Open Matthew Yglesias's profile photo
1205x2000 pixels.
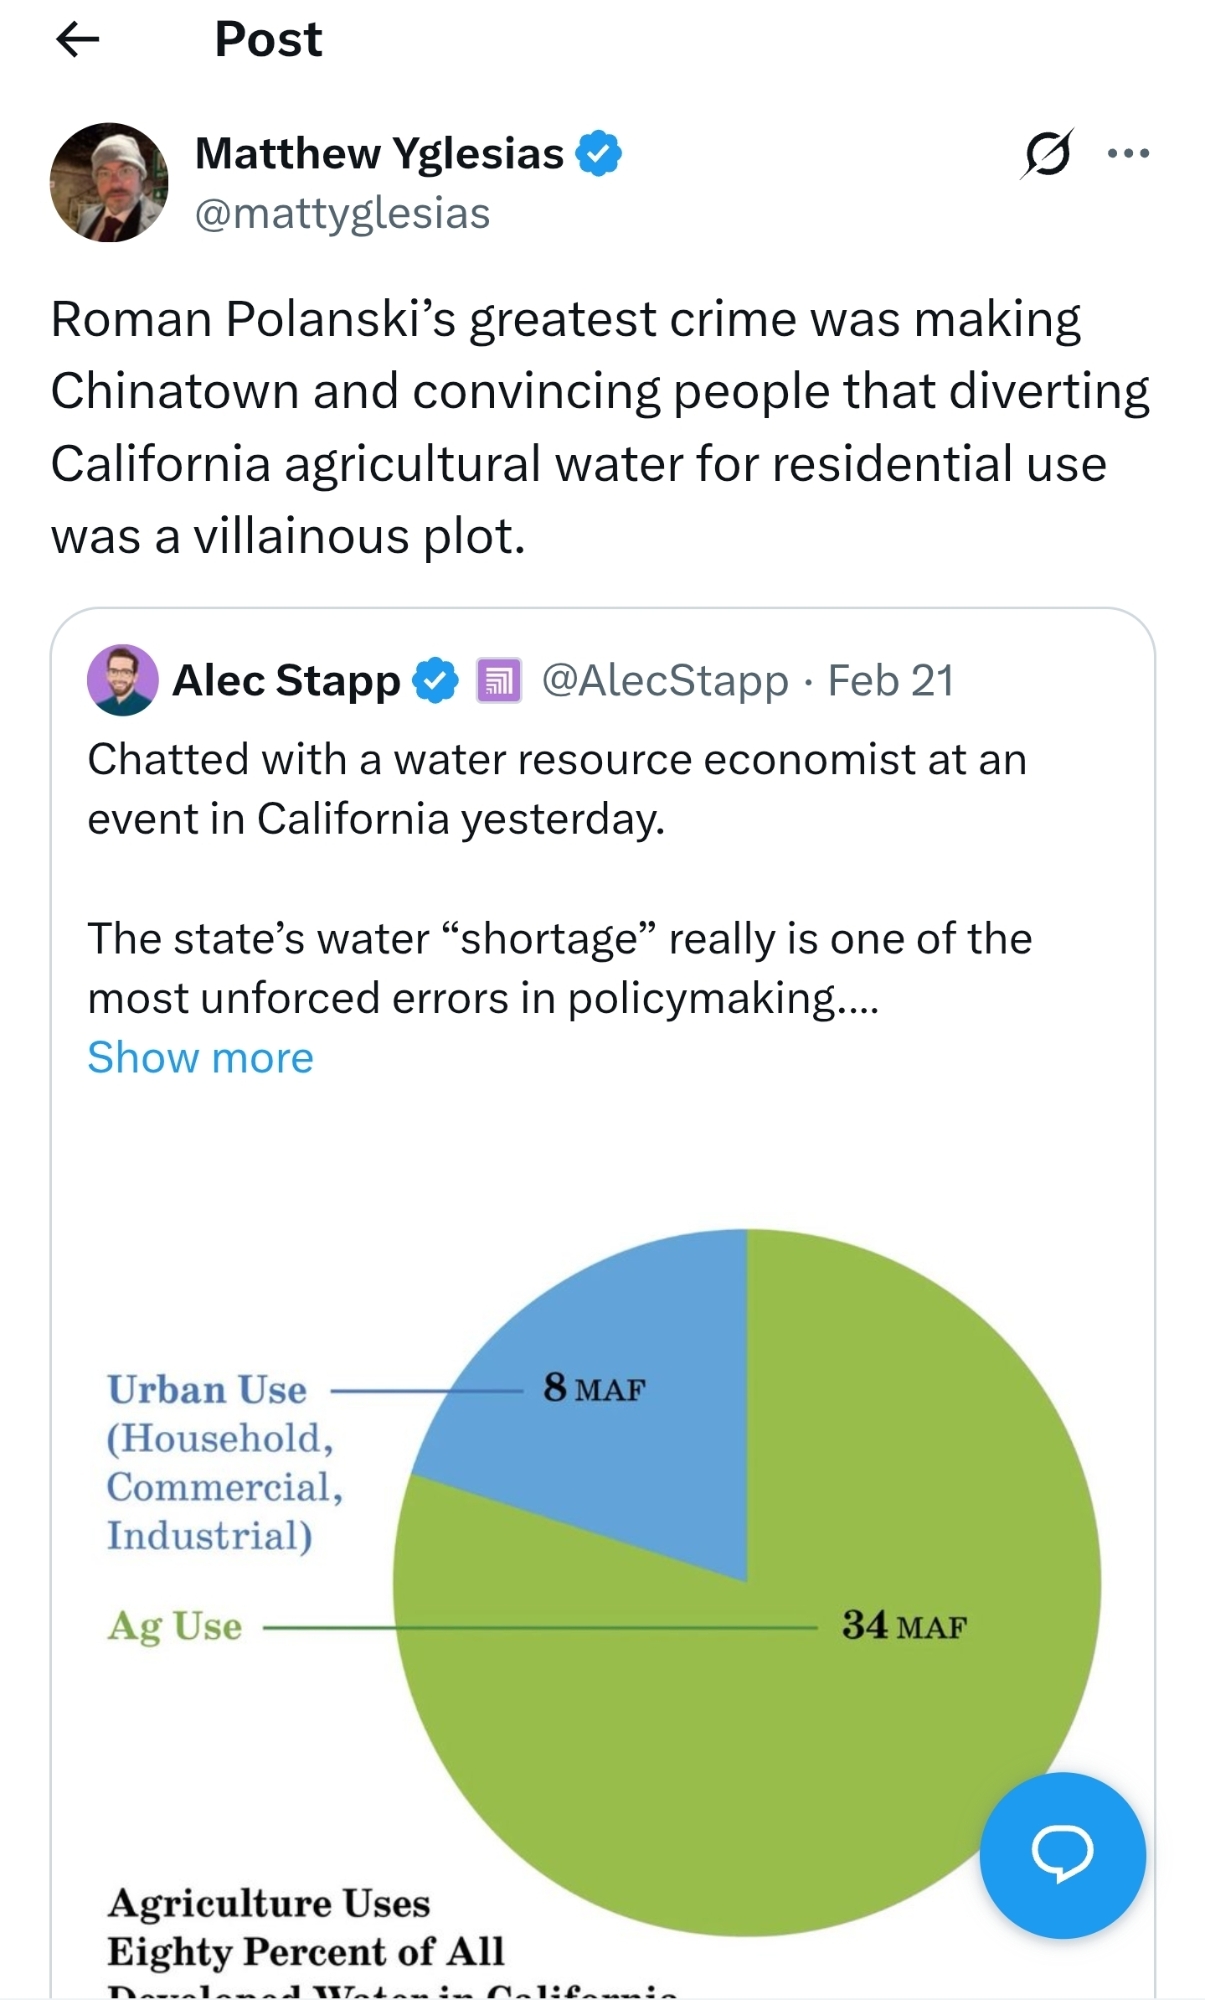109,182
